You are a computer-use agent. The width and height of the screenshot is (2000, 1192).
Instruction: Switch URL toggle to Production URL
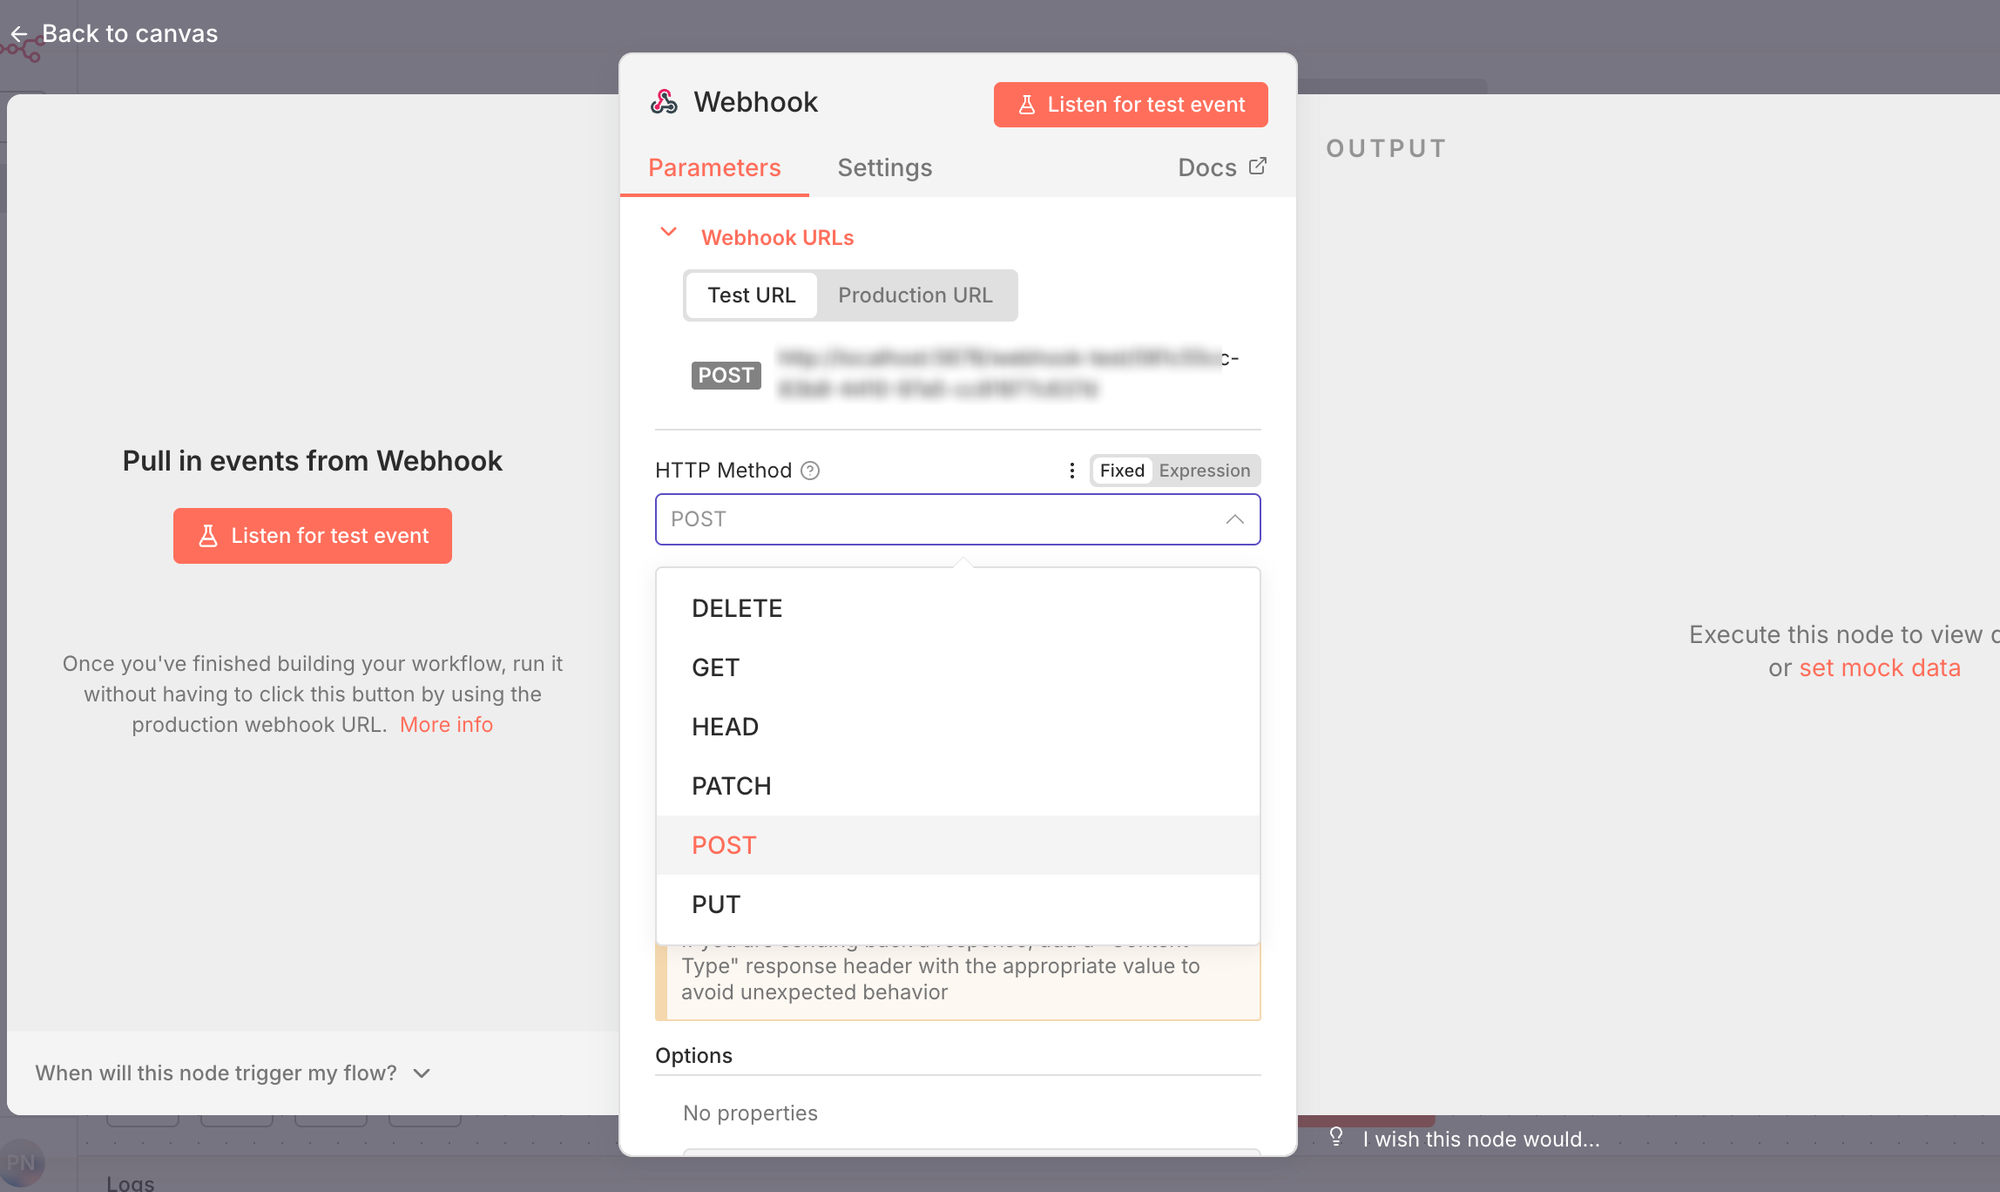(x=915, y=295)
